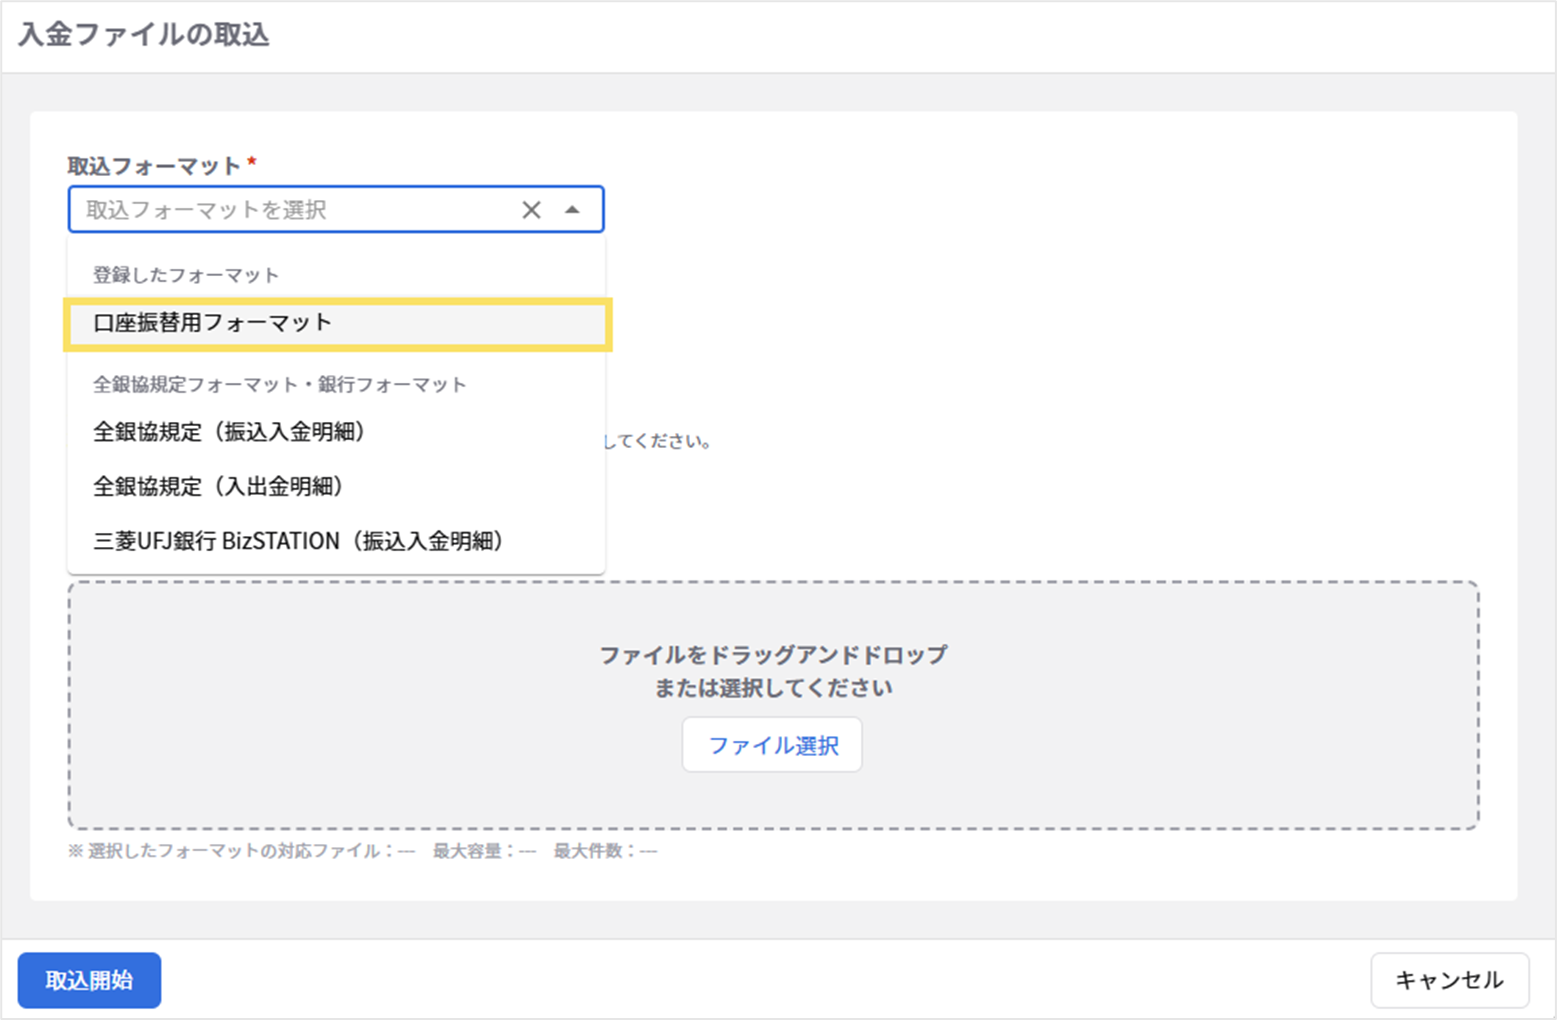Cancel using the キャンセル button

tap(1449, 980)
